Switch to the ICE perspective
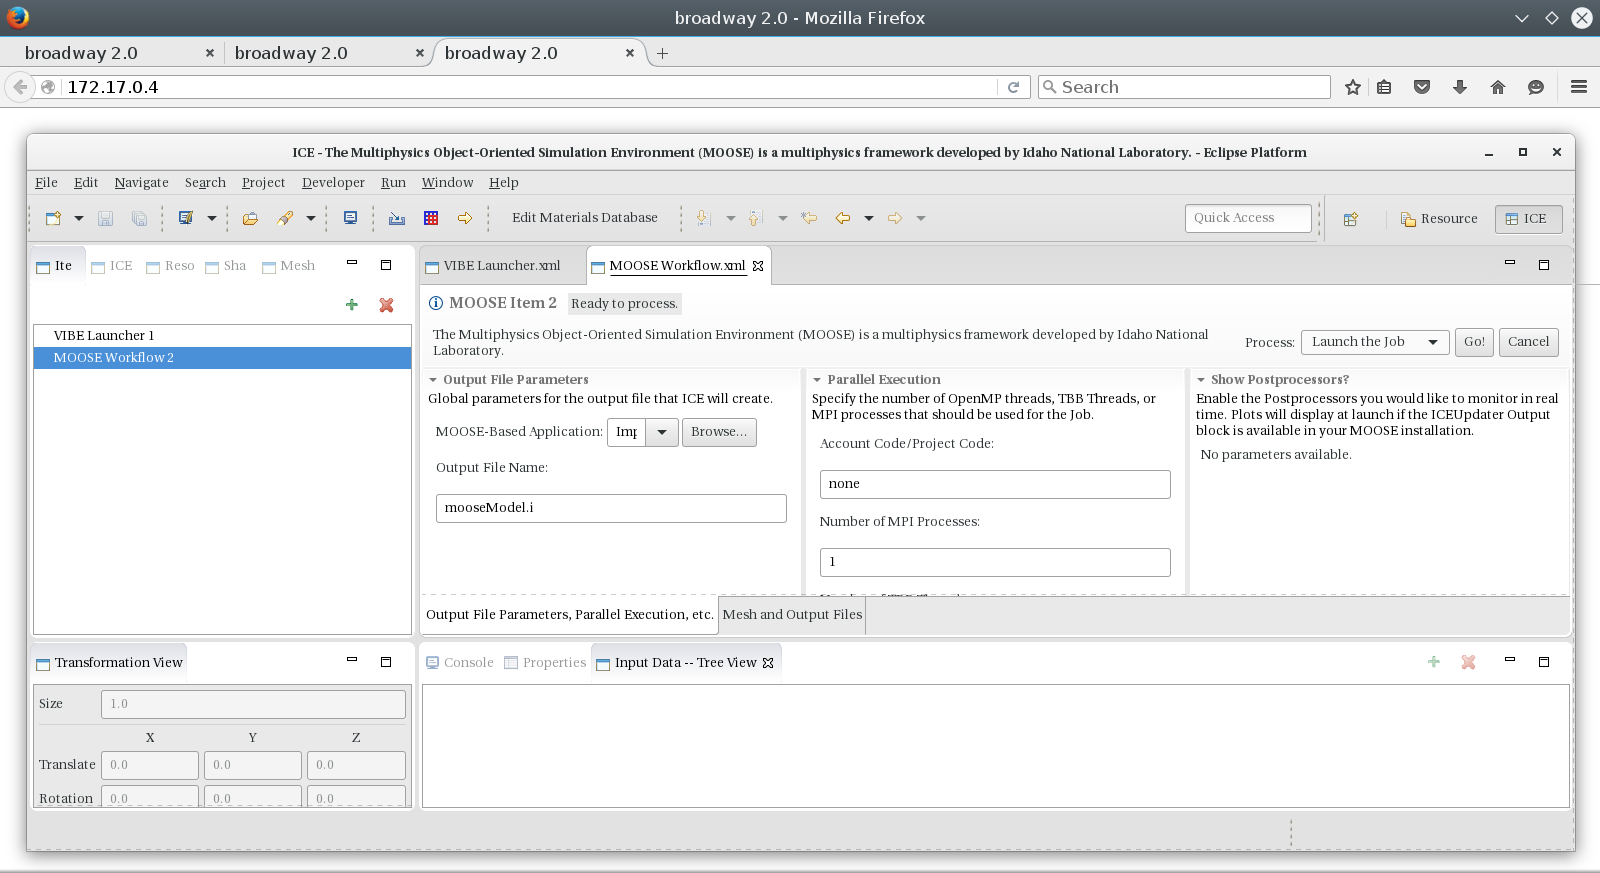Screen dimensions: 1600x873 coord(1528,219)
